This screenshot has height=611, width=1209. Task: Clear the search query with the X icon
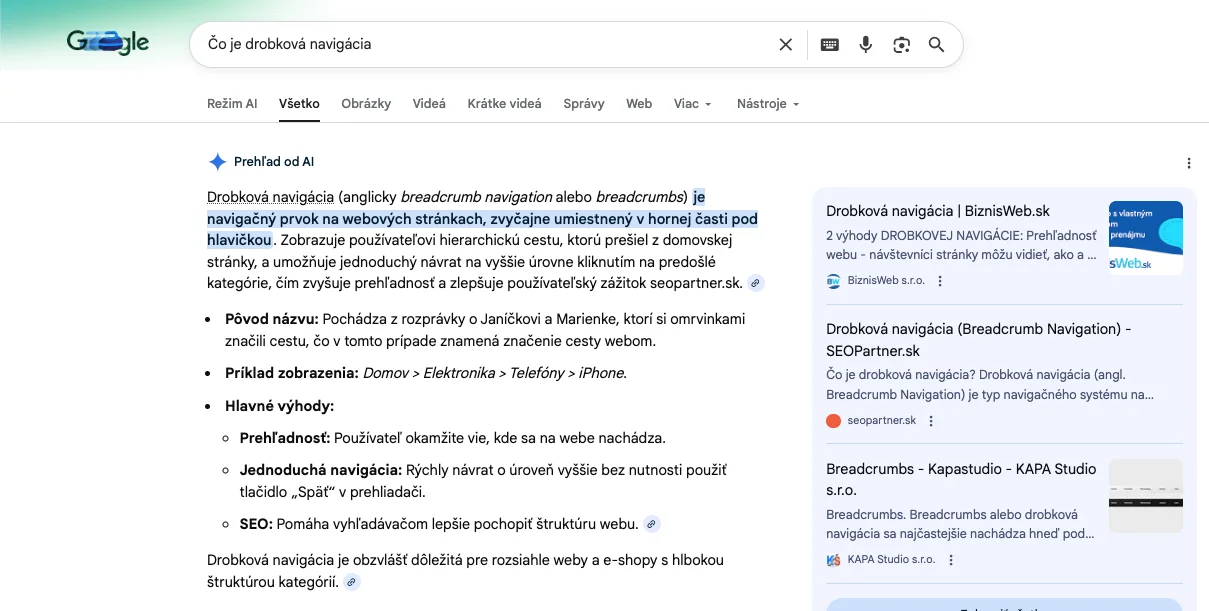click(x=785, y=45)
